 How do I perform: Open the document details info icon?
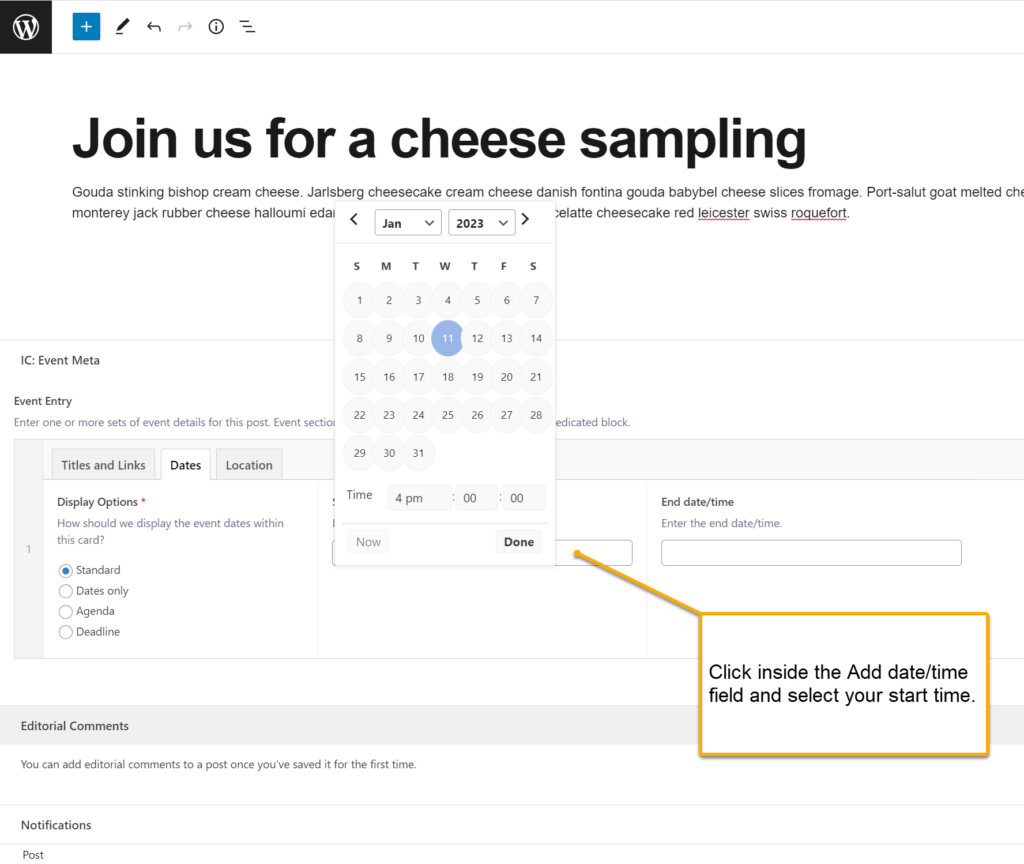pyautogui.click(x=216, y=27)
